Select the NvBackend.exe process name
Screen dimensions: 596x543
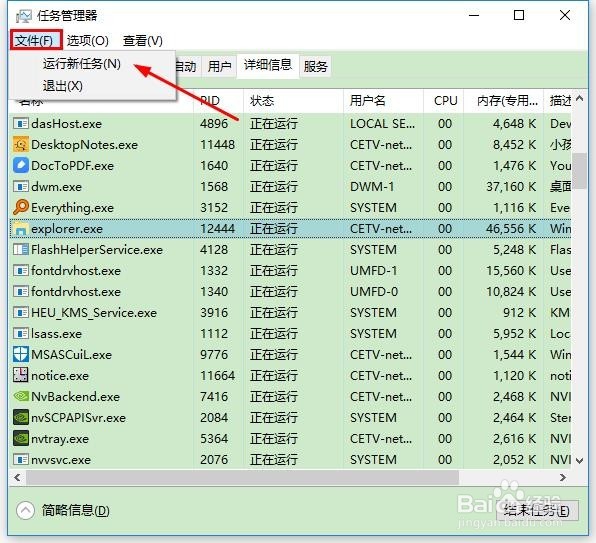pos(75,397)
